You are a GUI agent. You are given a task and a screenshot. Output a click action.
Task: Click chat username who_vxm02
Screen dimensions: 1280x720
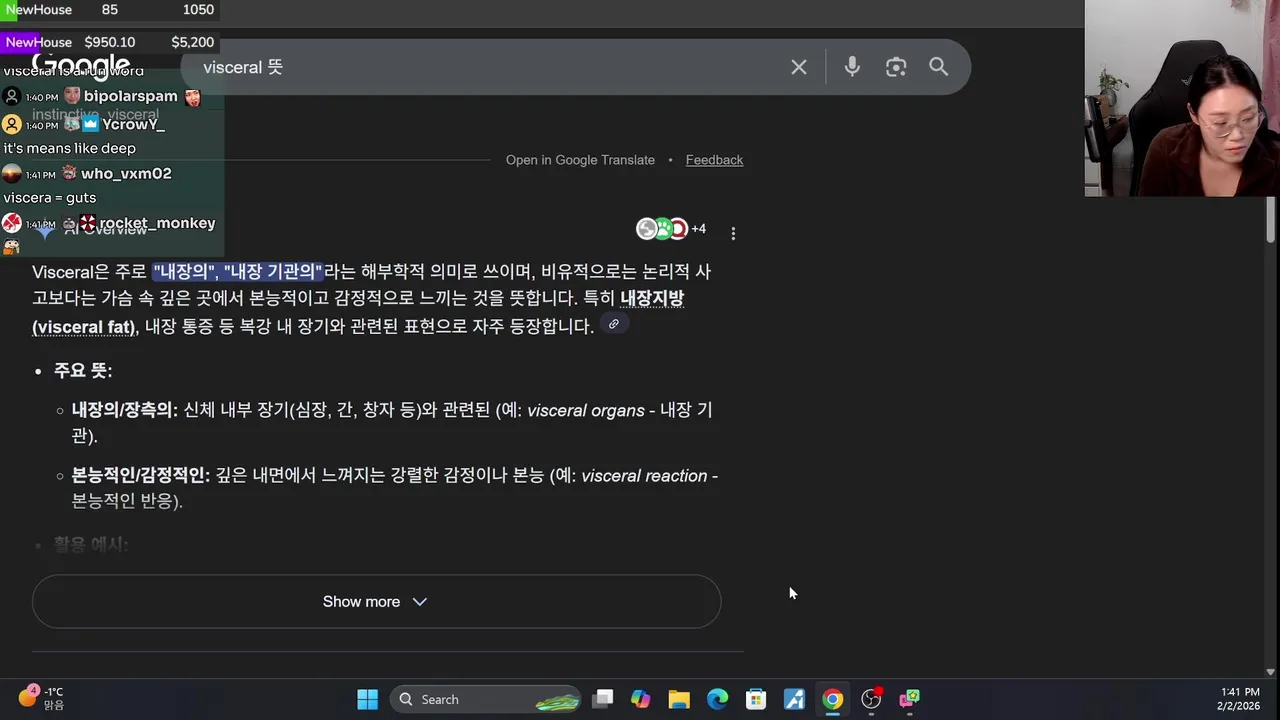(126, 173)
